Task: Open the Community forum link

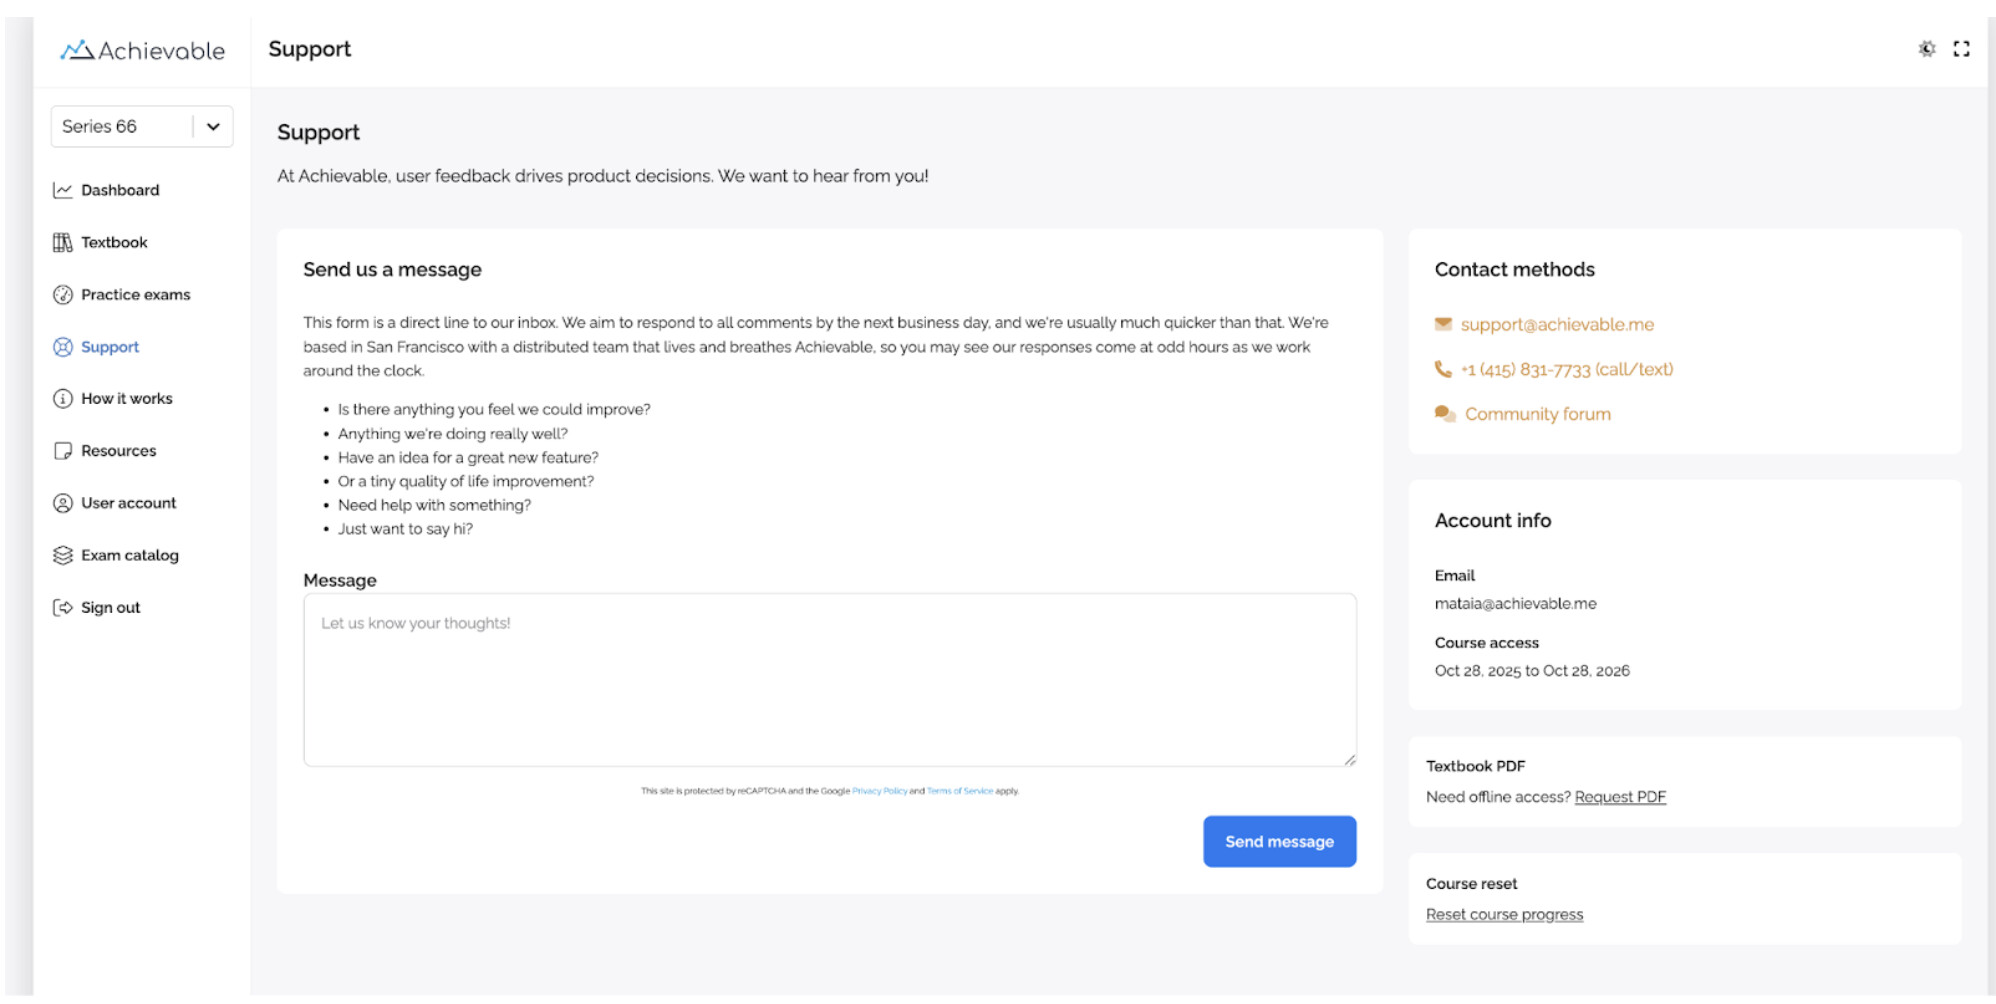Action: pos(1537,414)
